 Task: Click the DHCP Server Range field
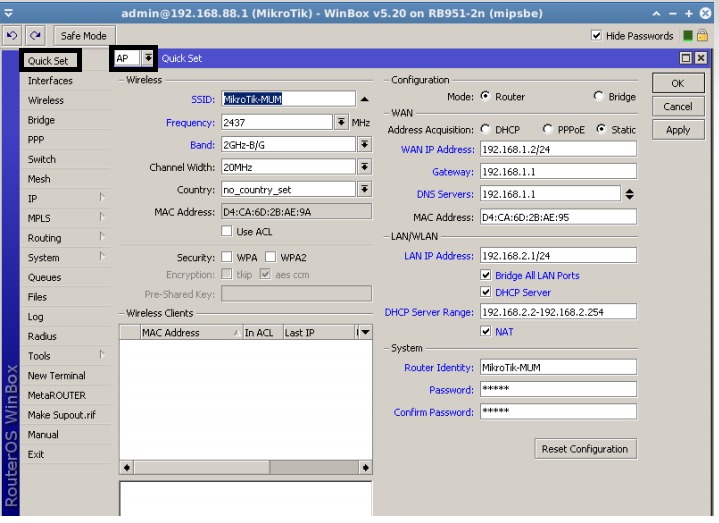(x=558, y=312)
